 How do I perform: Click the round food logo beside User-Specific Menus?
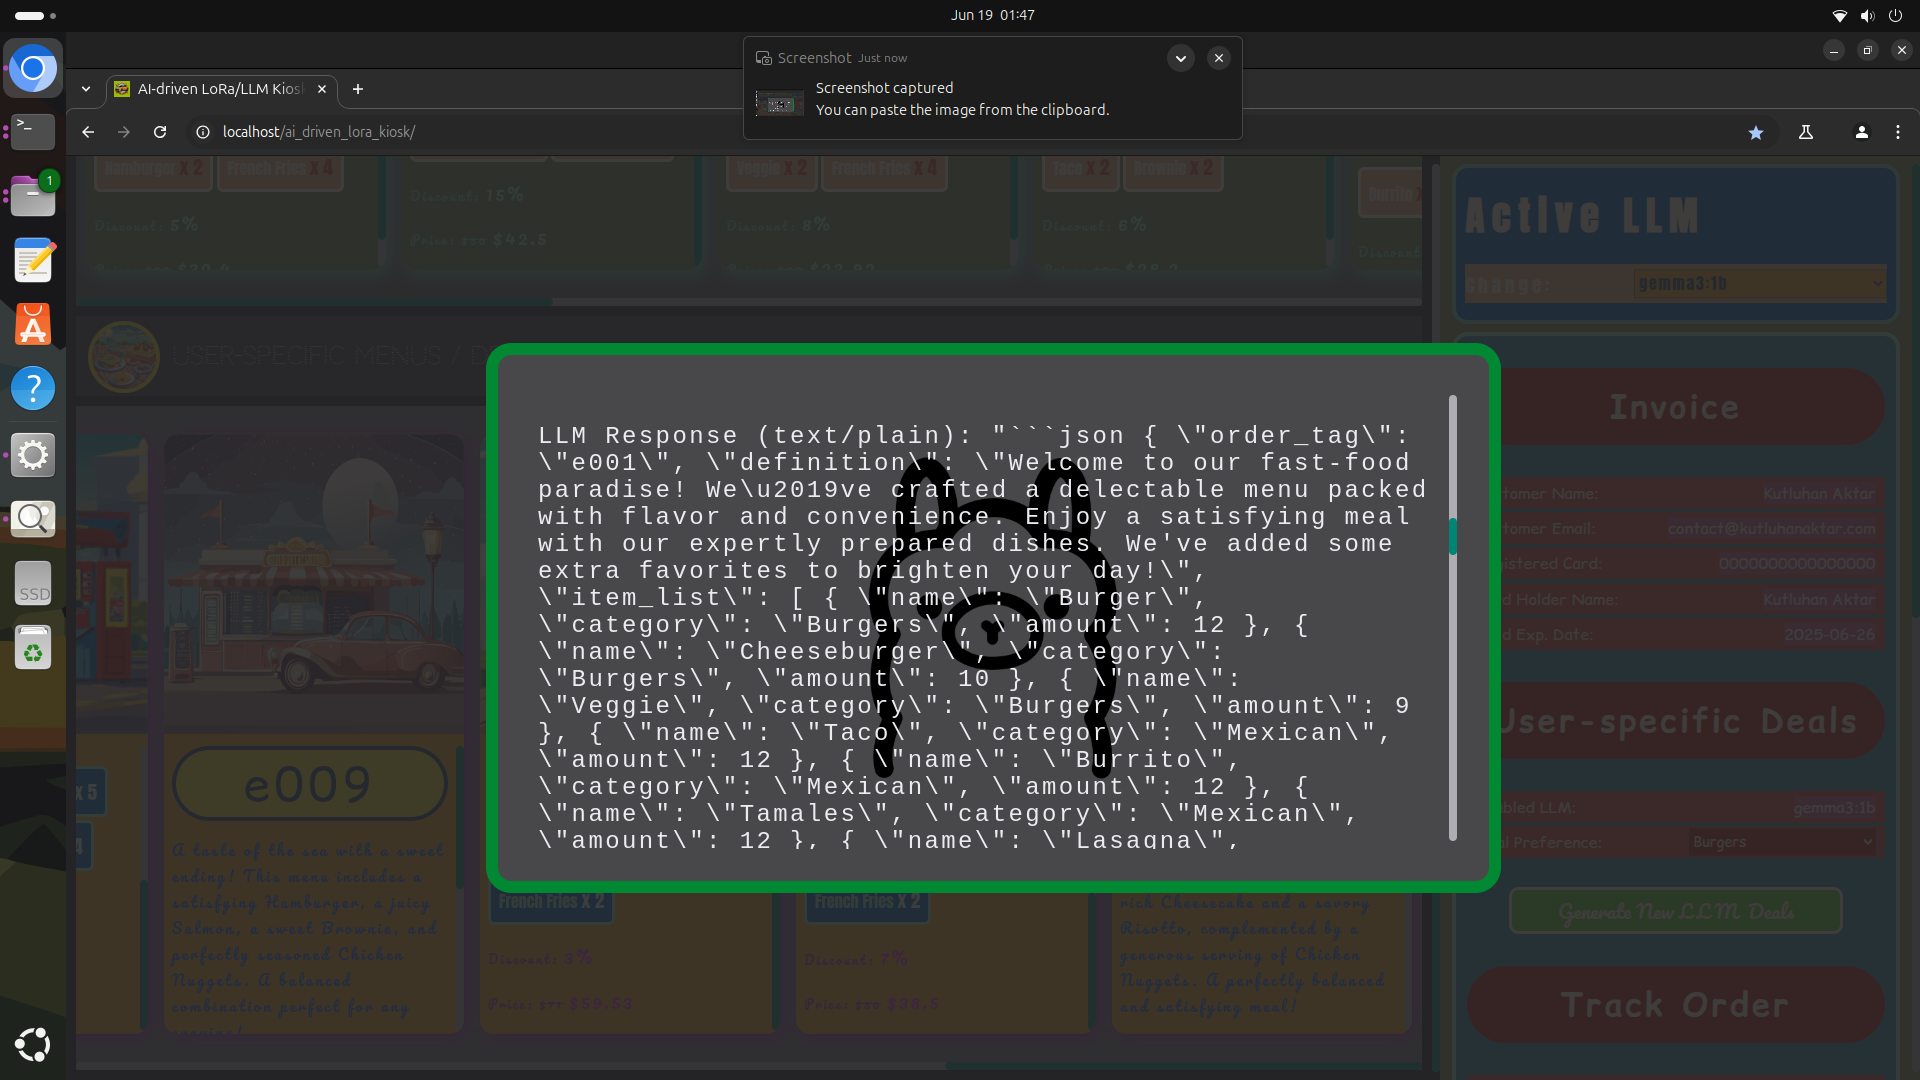click(x=124, y=356)
